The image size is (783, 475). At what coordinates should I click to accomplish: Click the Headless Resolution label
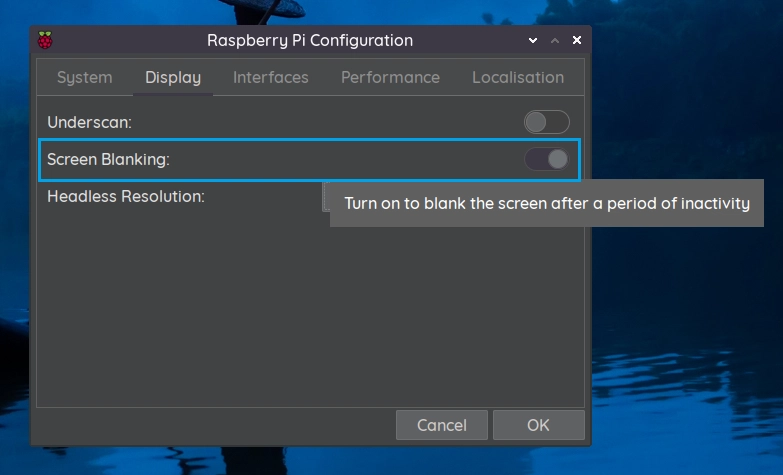(x=126, y=196)
